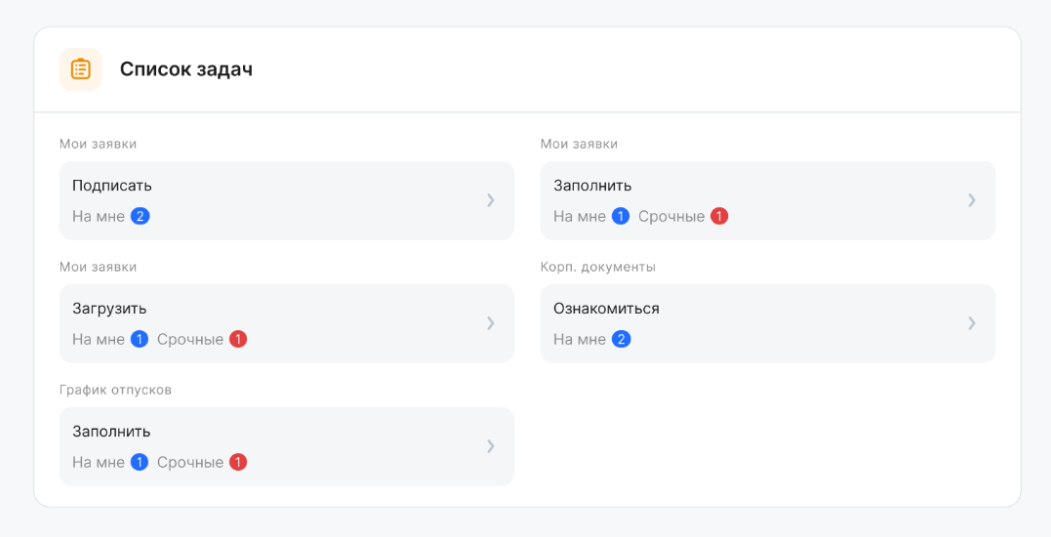Click blue badge 2 in Ознакомиться card
The image size is (1051, 537).
[621, 339]
